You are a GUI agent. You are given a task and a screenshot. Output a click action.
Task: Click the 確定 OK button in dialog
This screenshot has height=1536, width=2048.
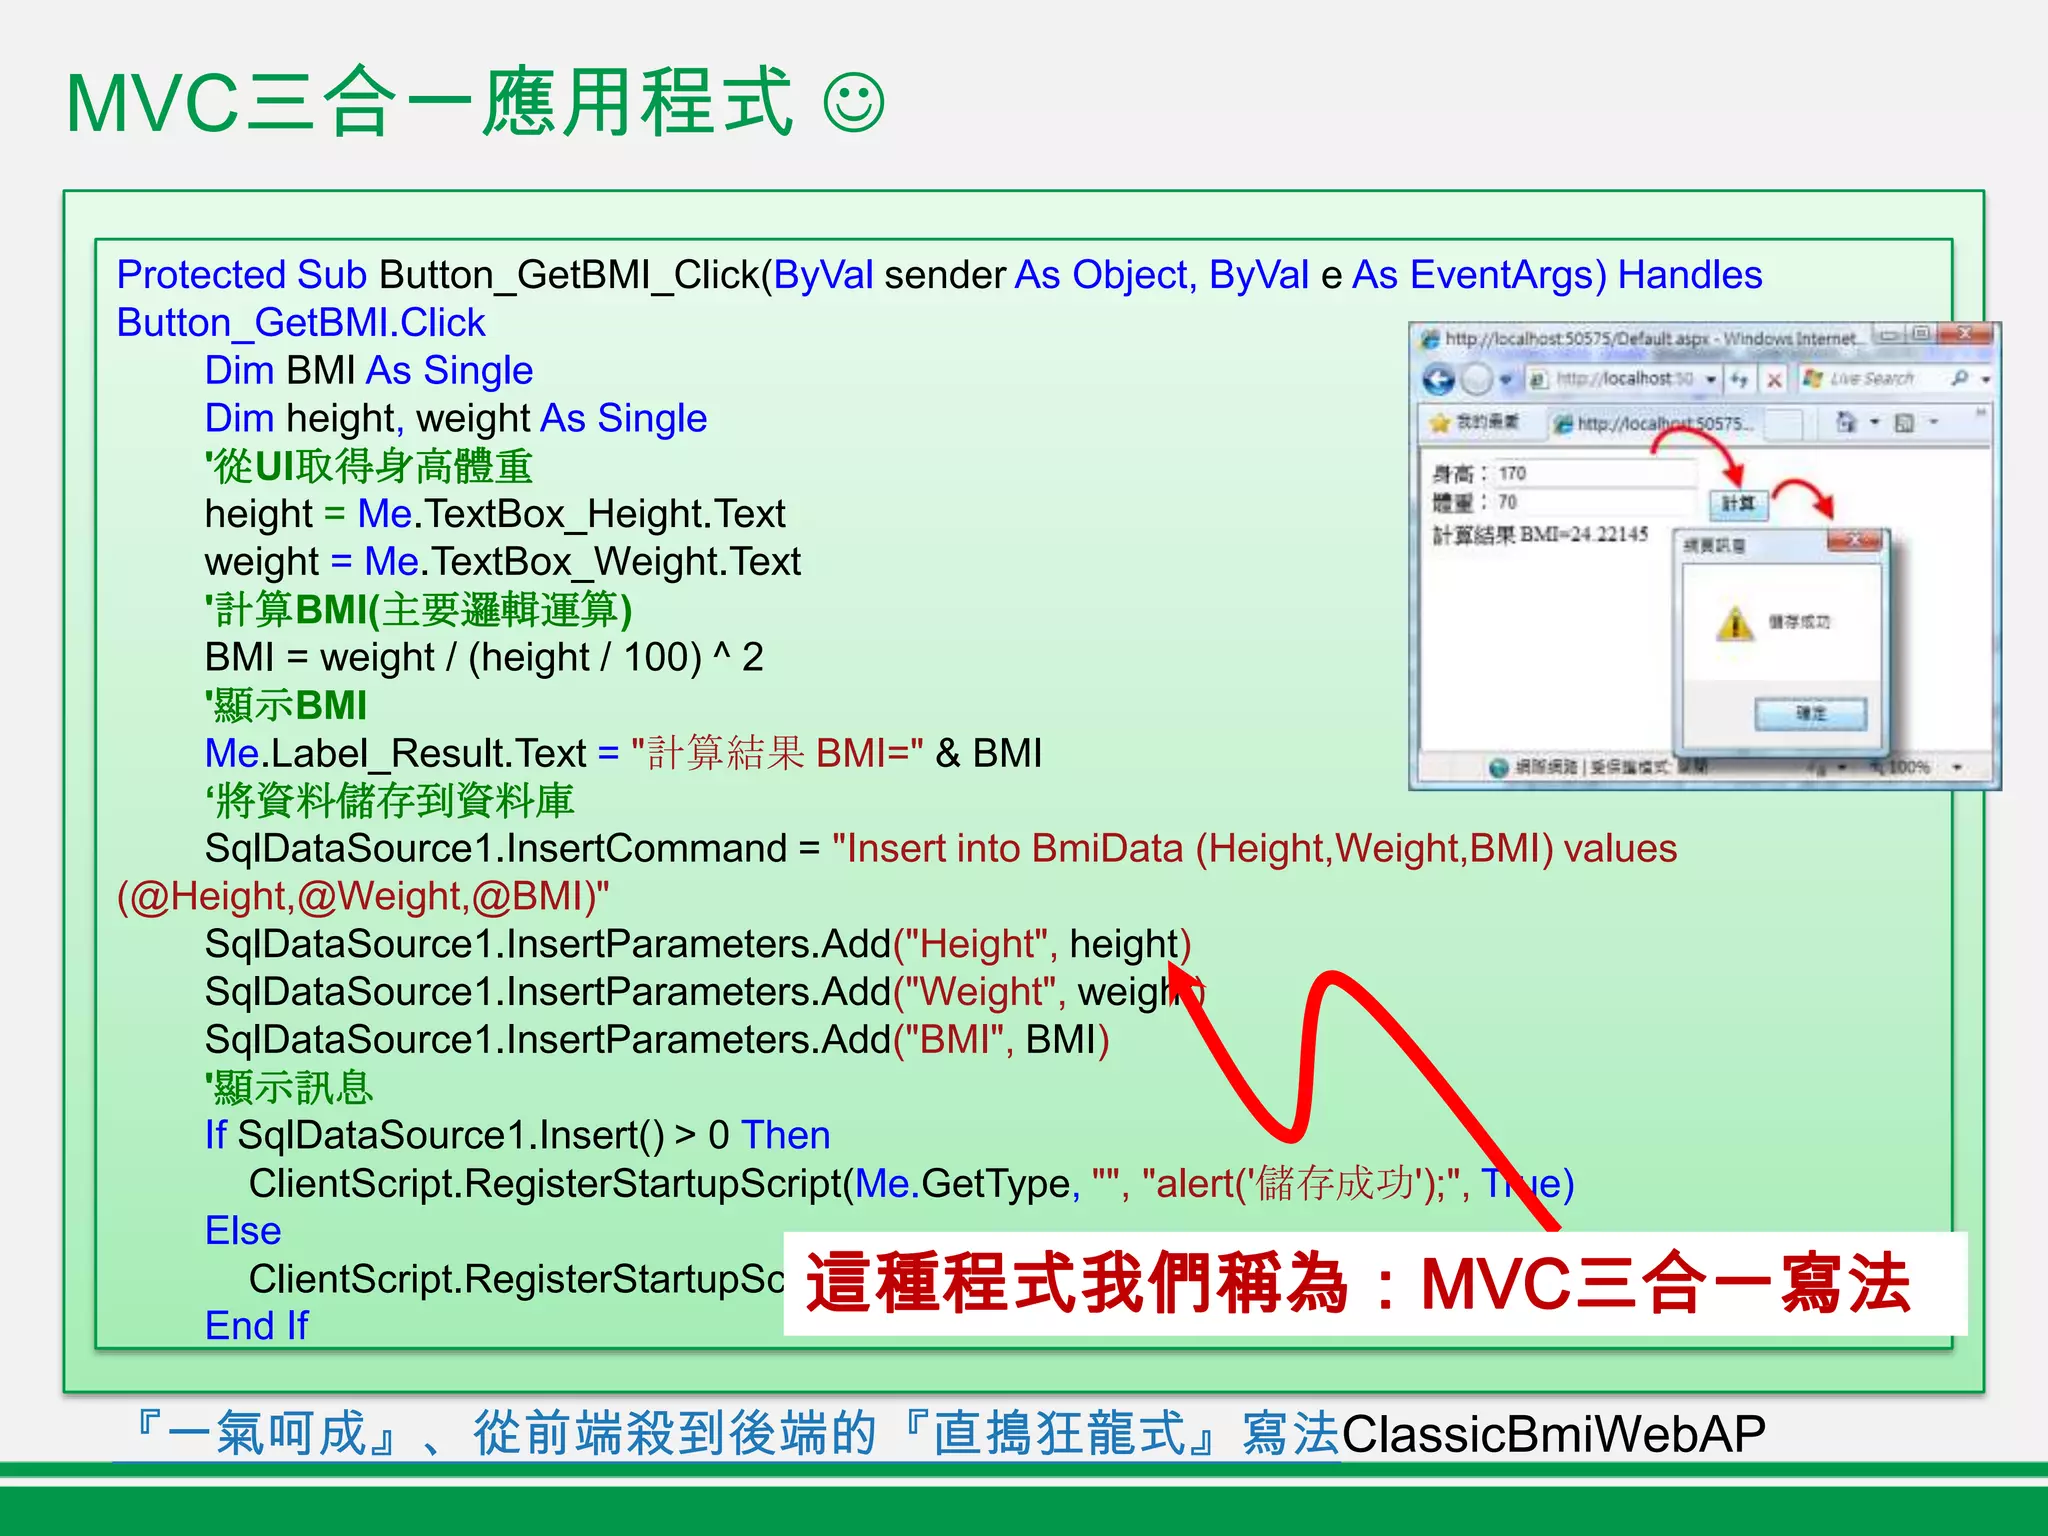(1810, 713)
